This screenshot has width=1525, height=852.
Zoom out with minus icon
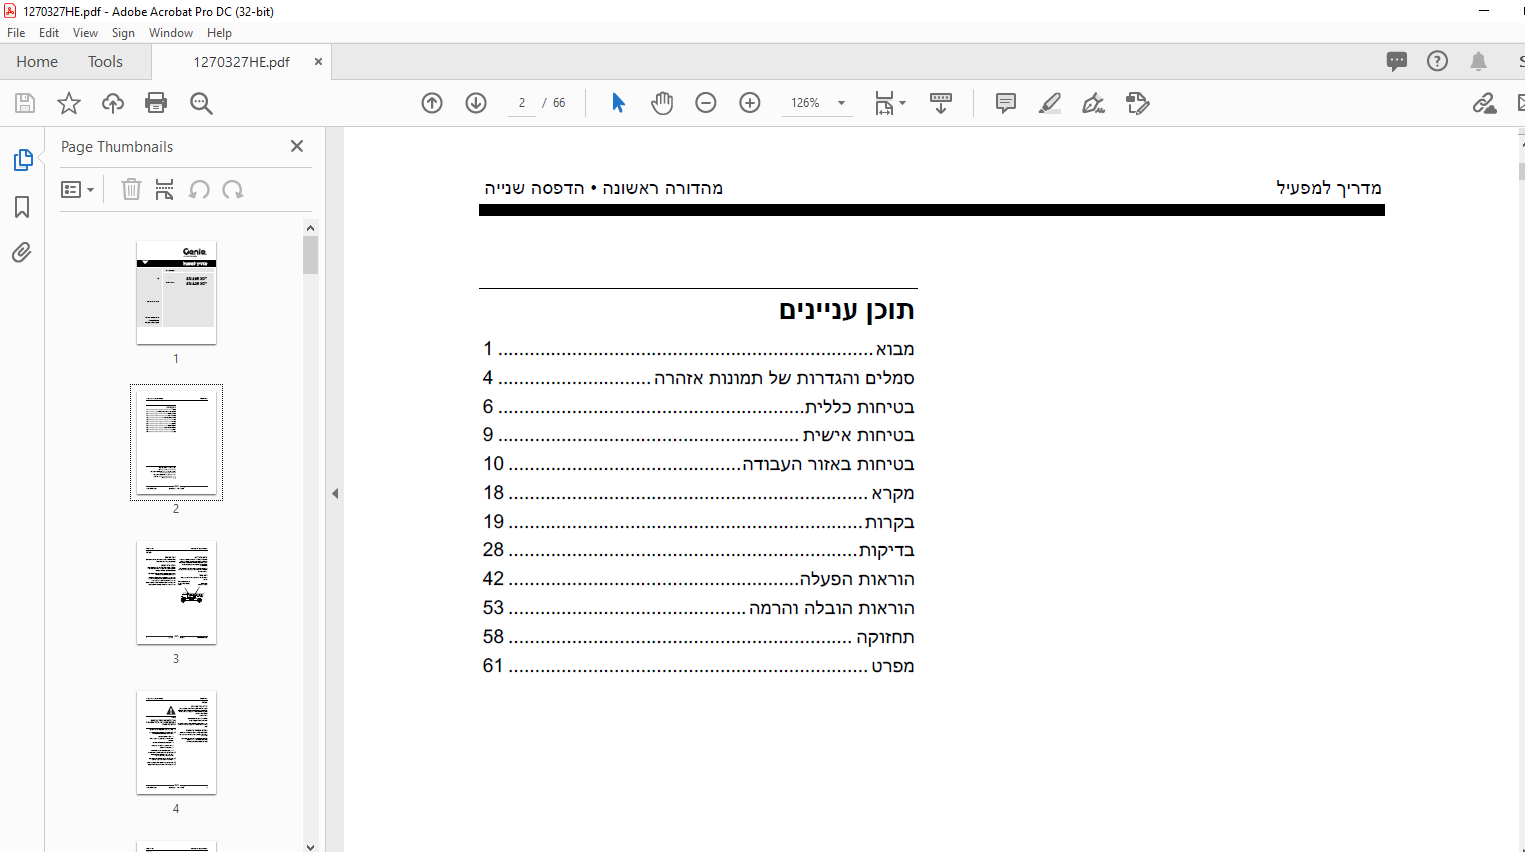point(706,103)
